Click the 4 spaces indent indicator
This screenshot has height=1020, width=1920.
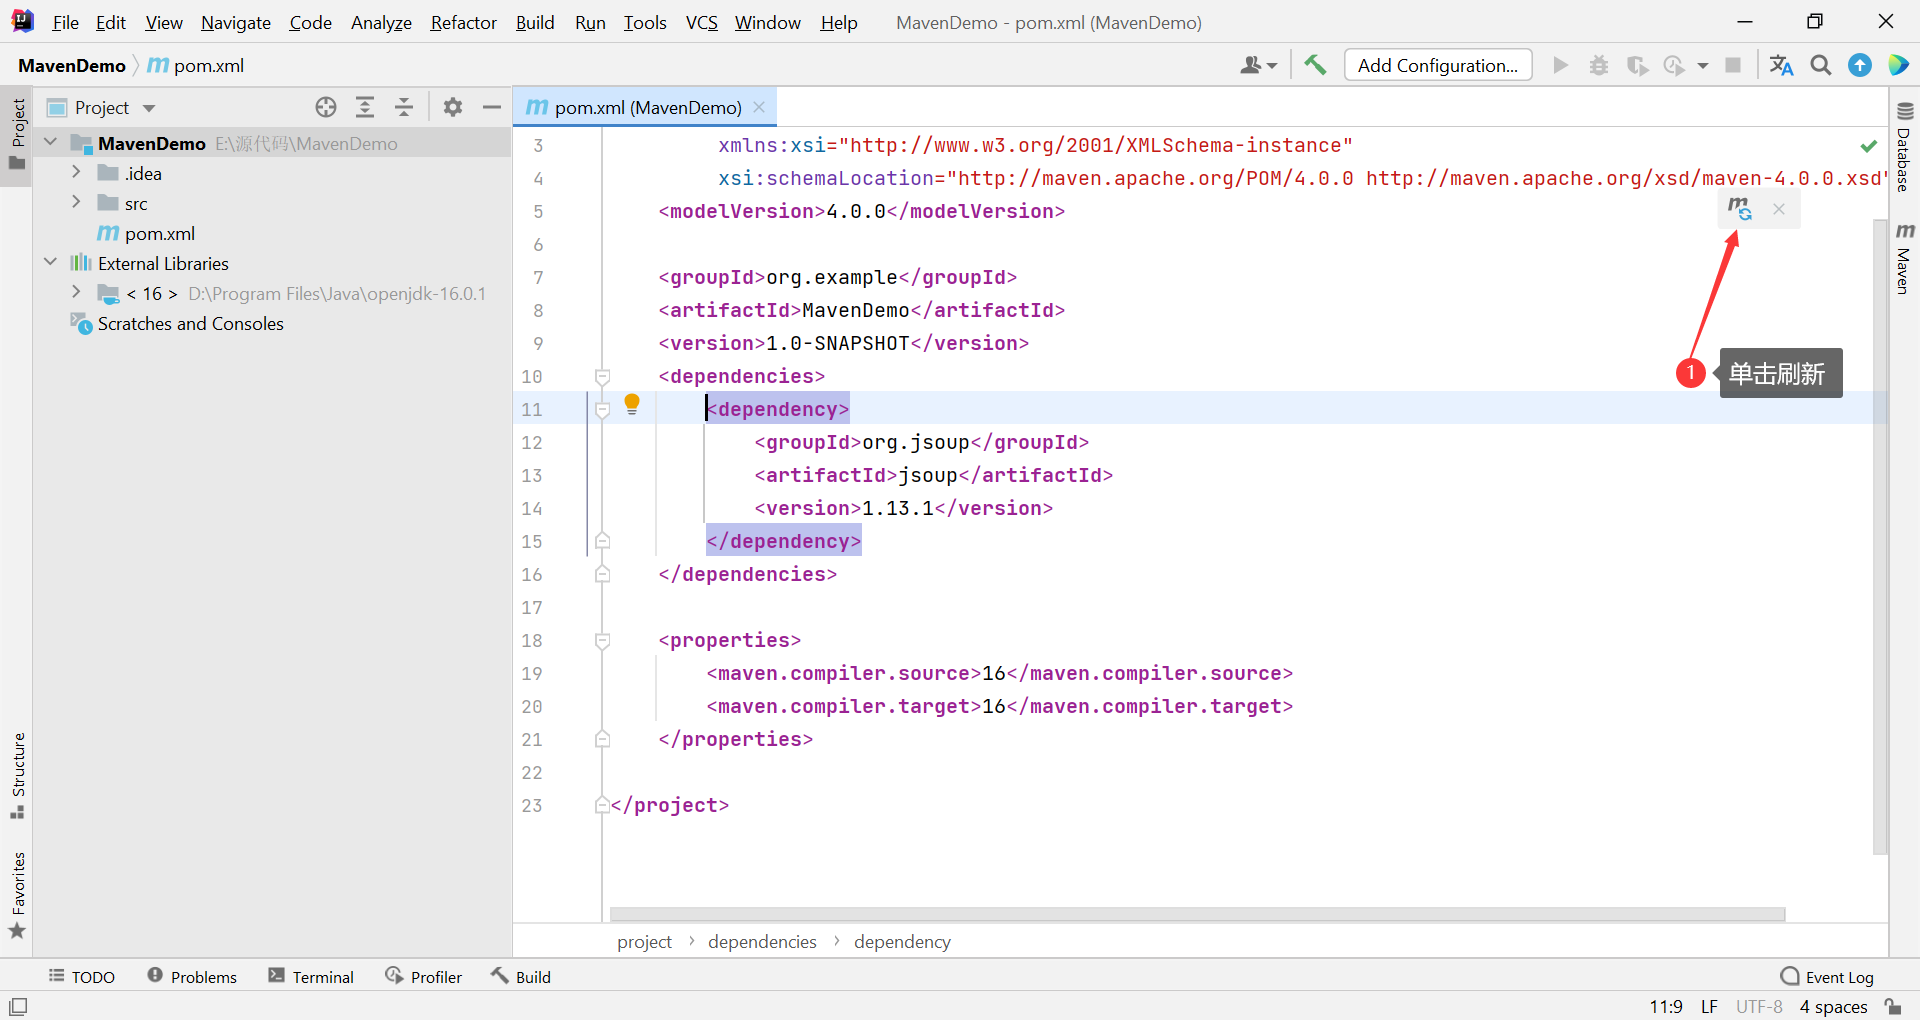click(x=1833, y=1007)
